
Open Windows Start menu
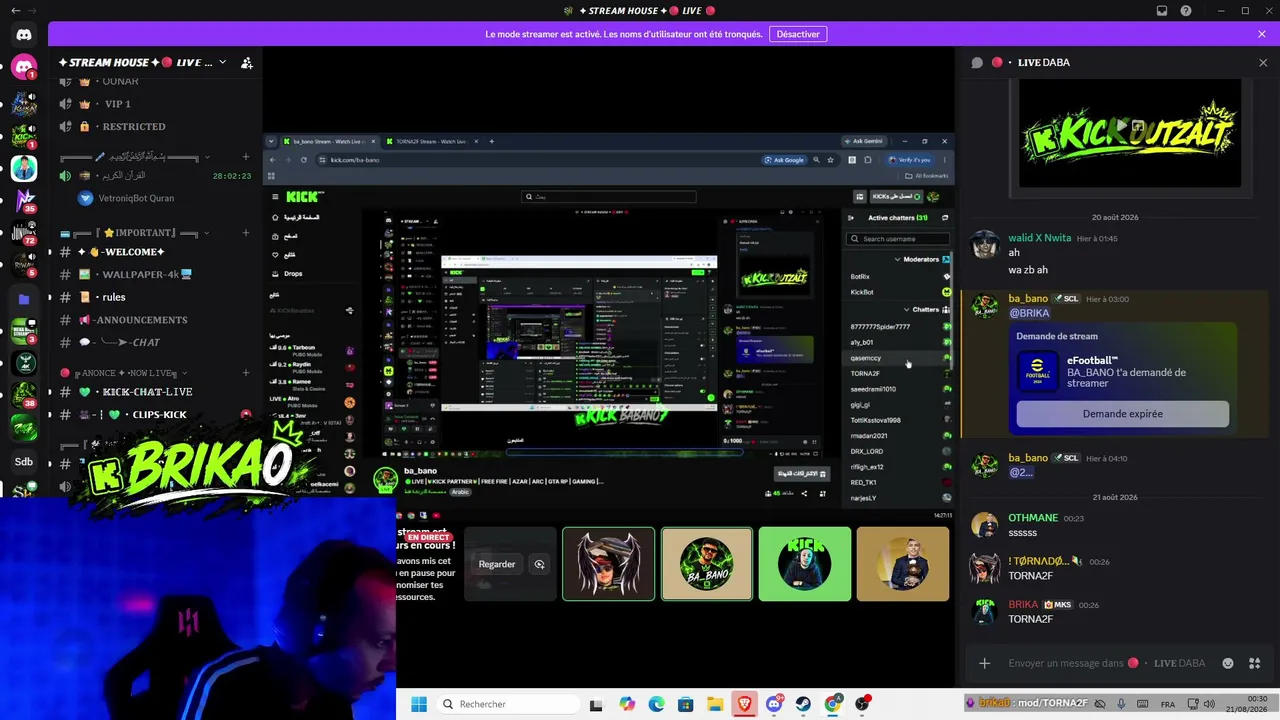pyautogui.click(x=419, y=704)
